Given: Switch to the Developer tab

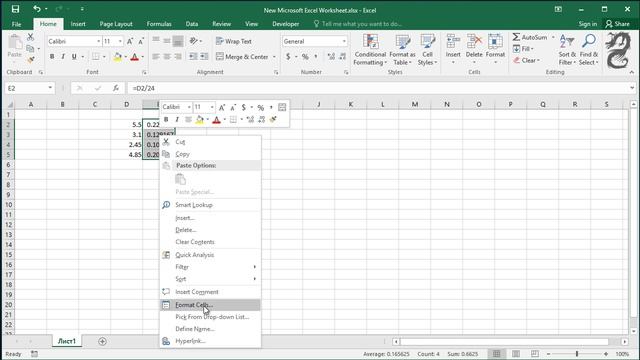Looking at the screenshot, I should click(x=286, y=24).
